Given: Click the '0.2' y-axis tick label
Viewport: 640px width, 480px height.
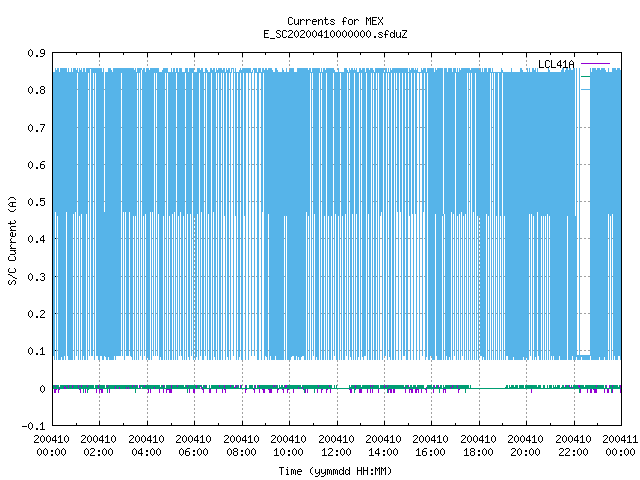Looking at the screenshot, I should (36, 314).
